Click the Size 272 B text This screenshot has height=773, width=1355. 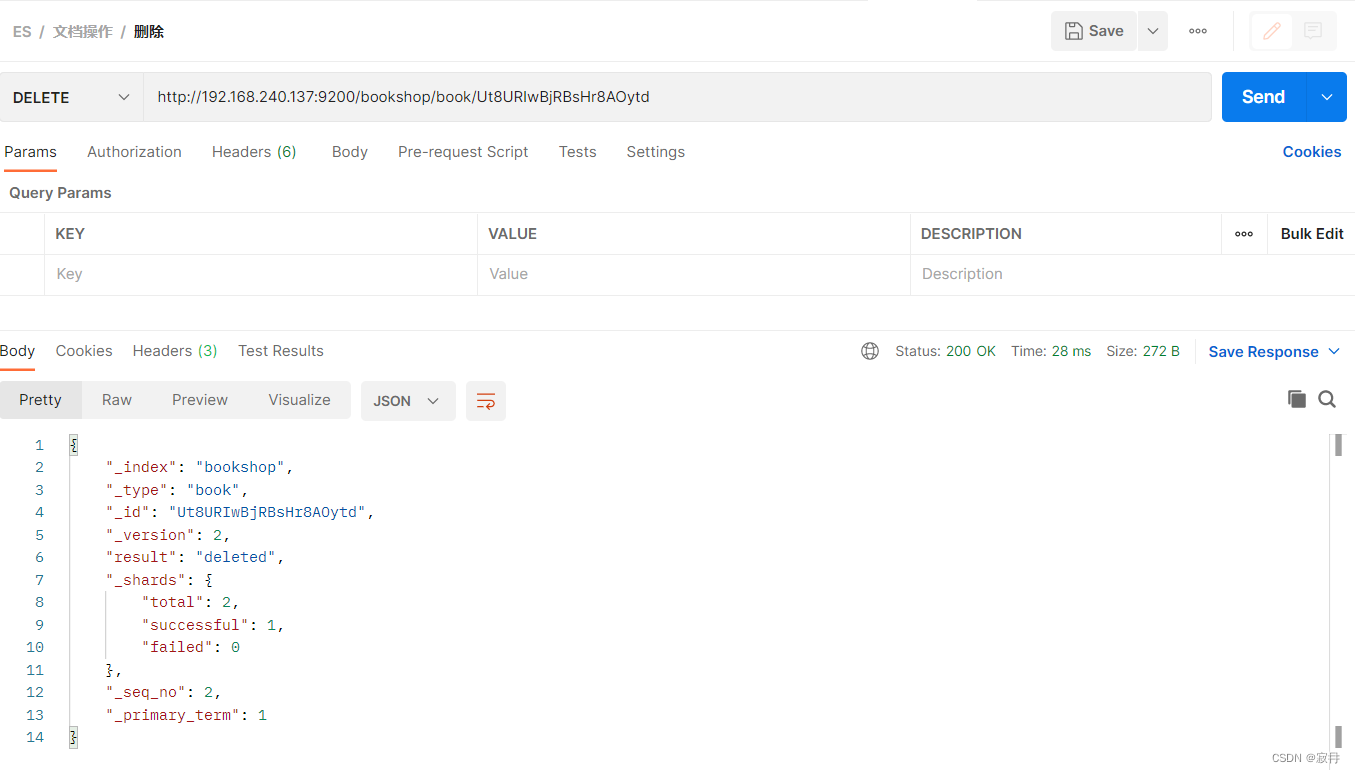[x=1143, y=351]
